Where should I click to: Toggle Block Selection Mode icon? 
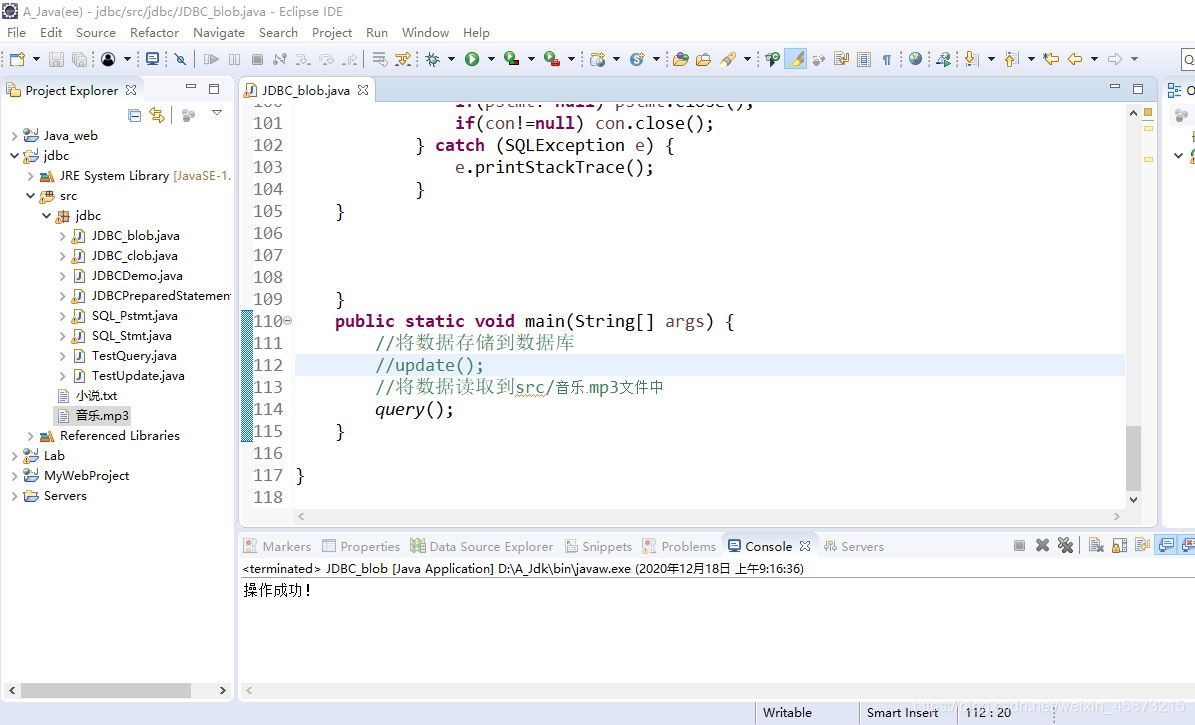[x=864, y=59]
